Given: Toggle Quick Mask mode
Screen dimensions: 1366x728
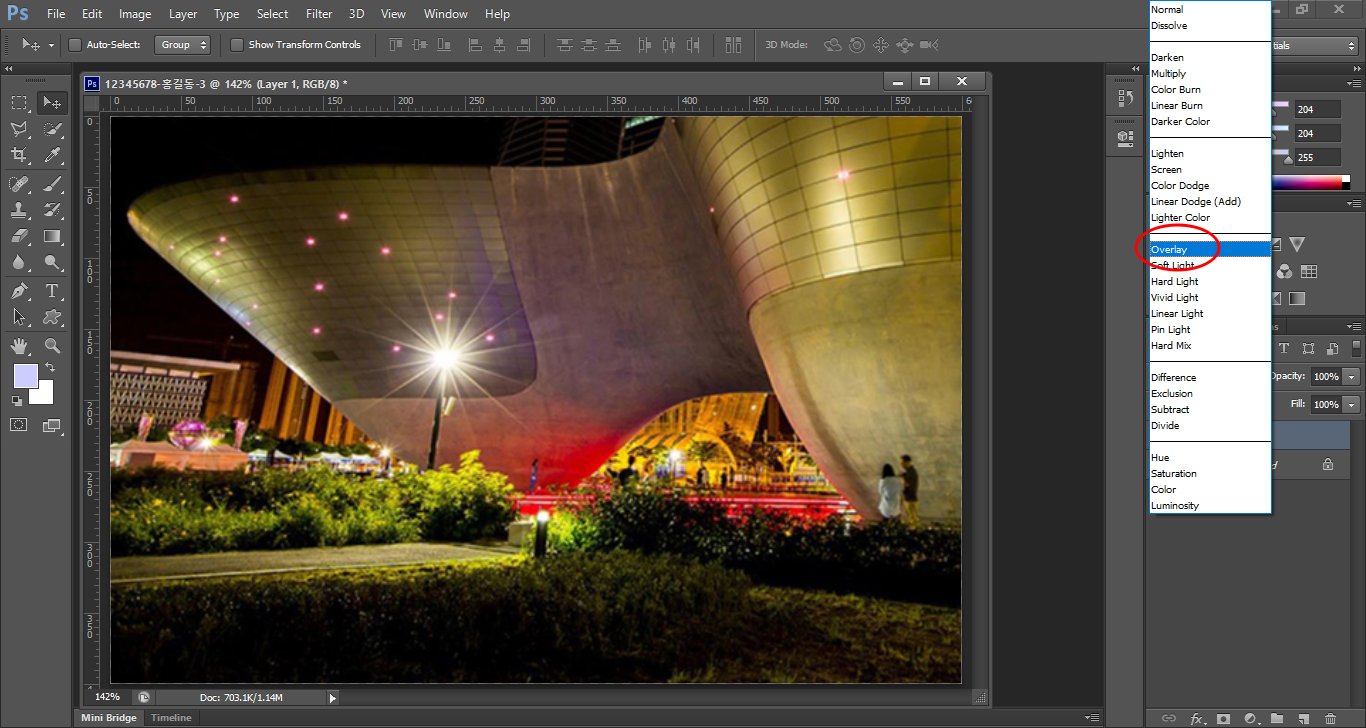Looking at the screenshot, I should point(19,425).
